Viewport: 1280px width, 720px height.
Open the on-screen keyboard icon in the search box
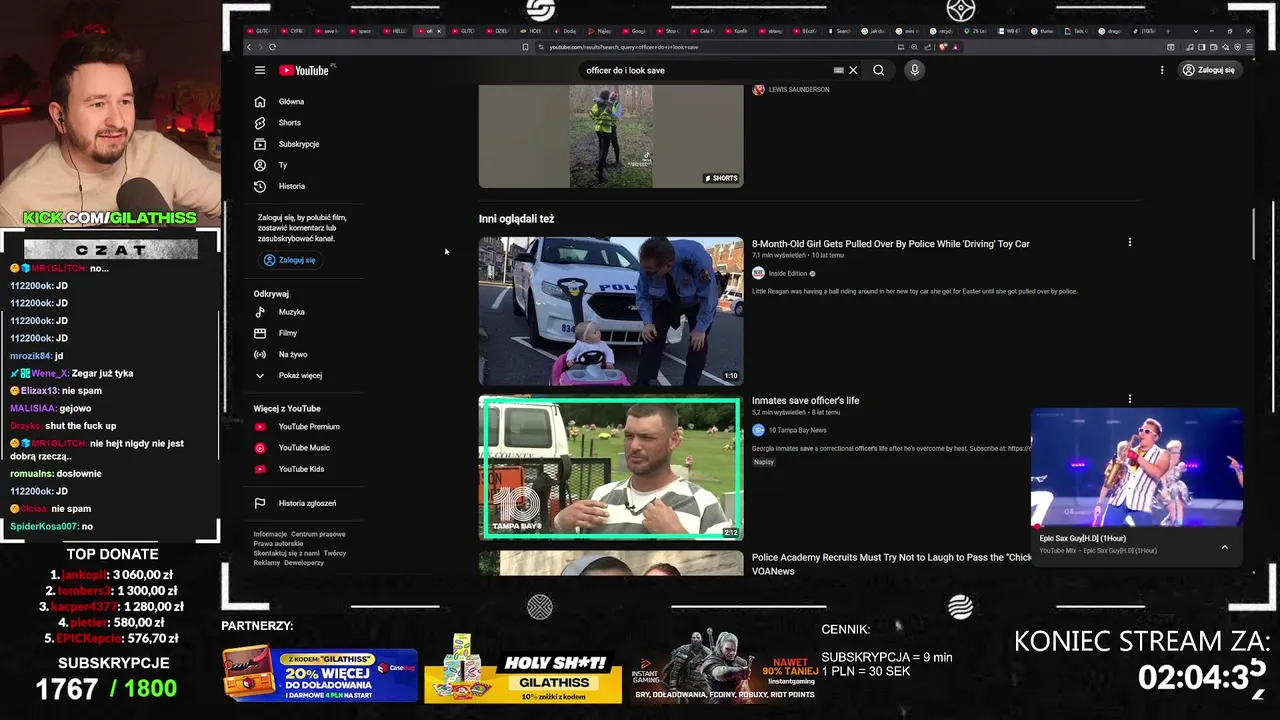[838, 70]
